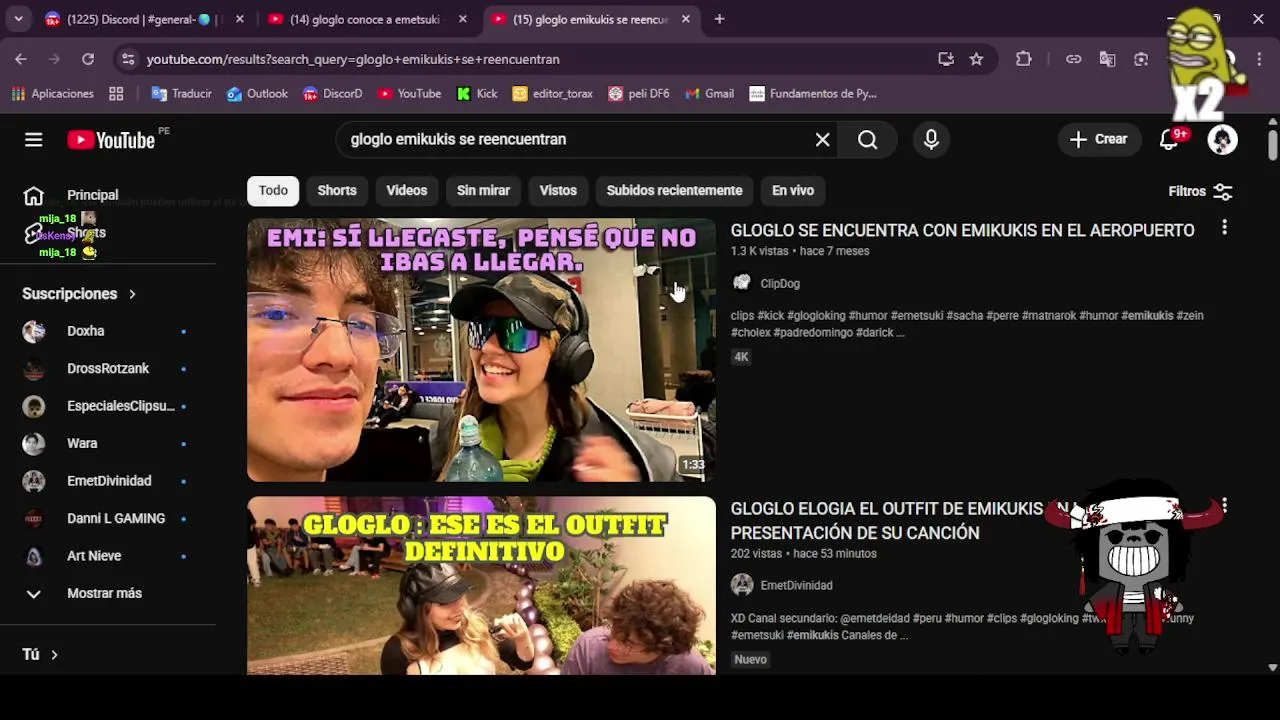Reload the page
This screenshot has width=1280, height=720.
[88, 59]
